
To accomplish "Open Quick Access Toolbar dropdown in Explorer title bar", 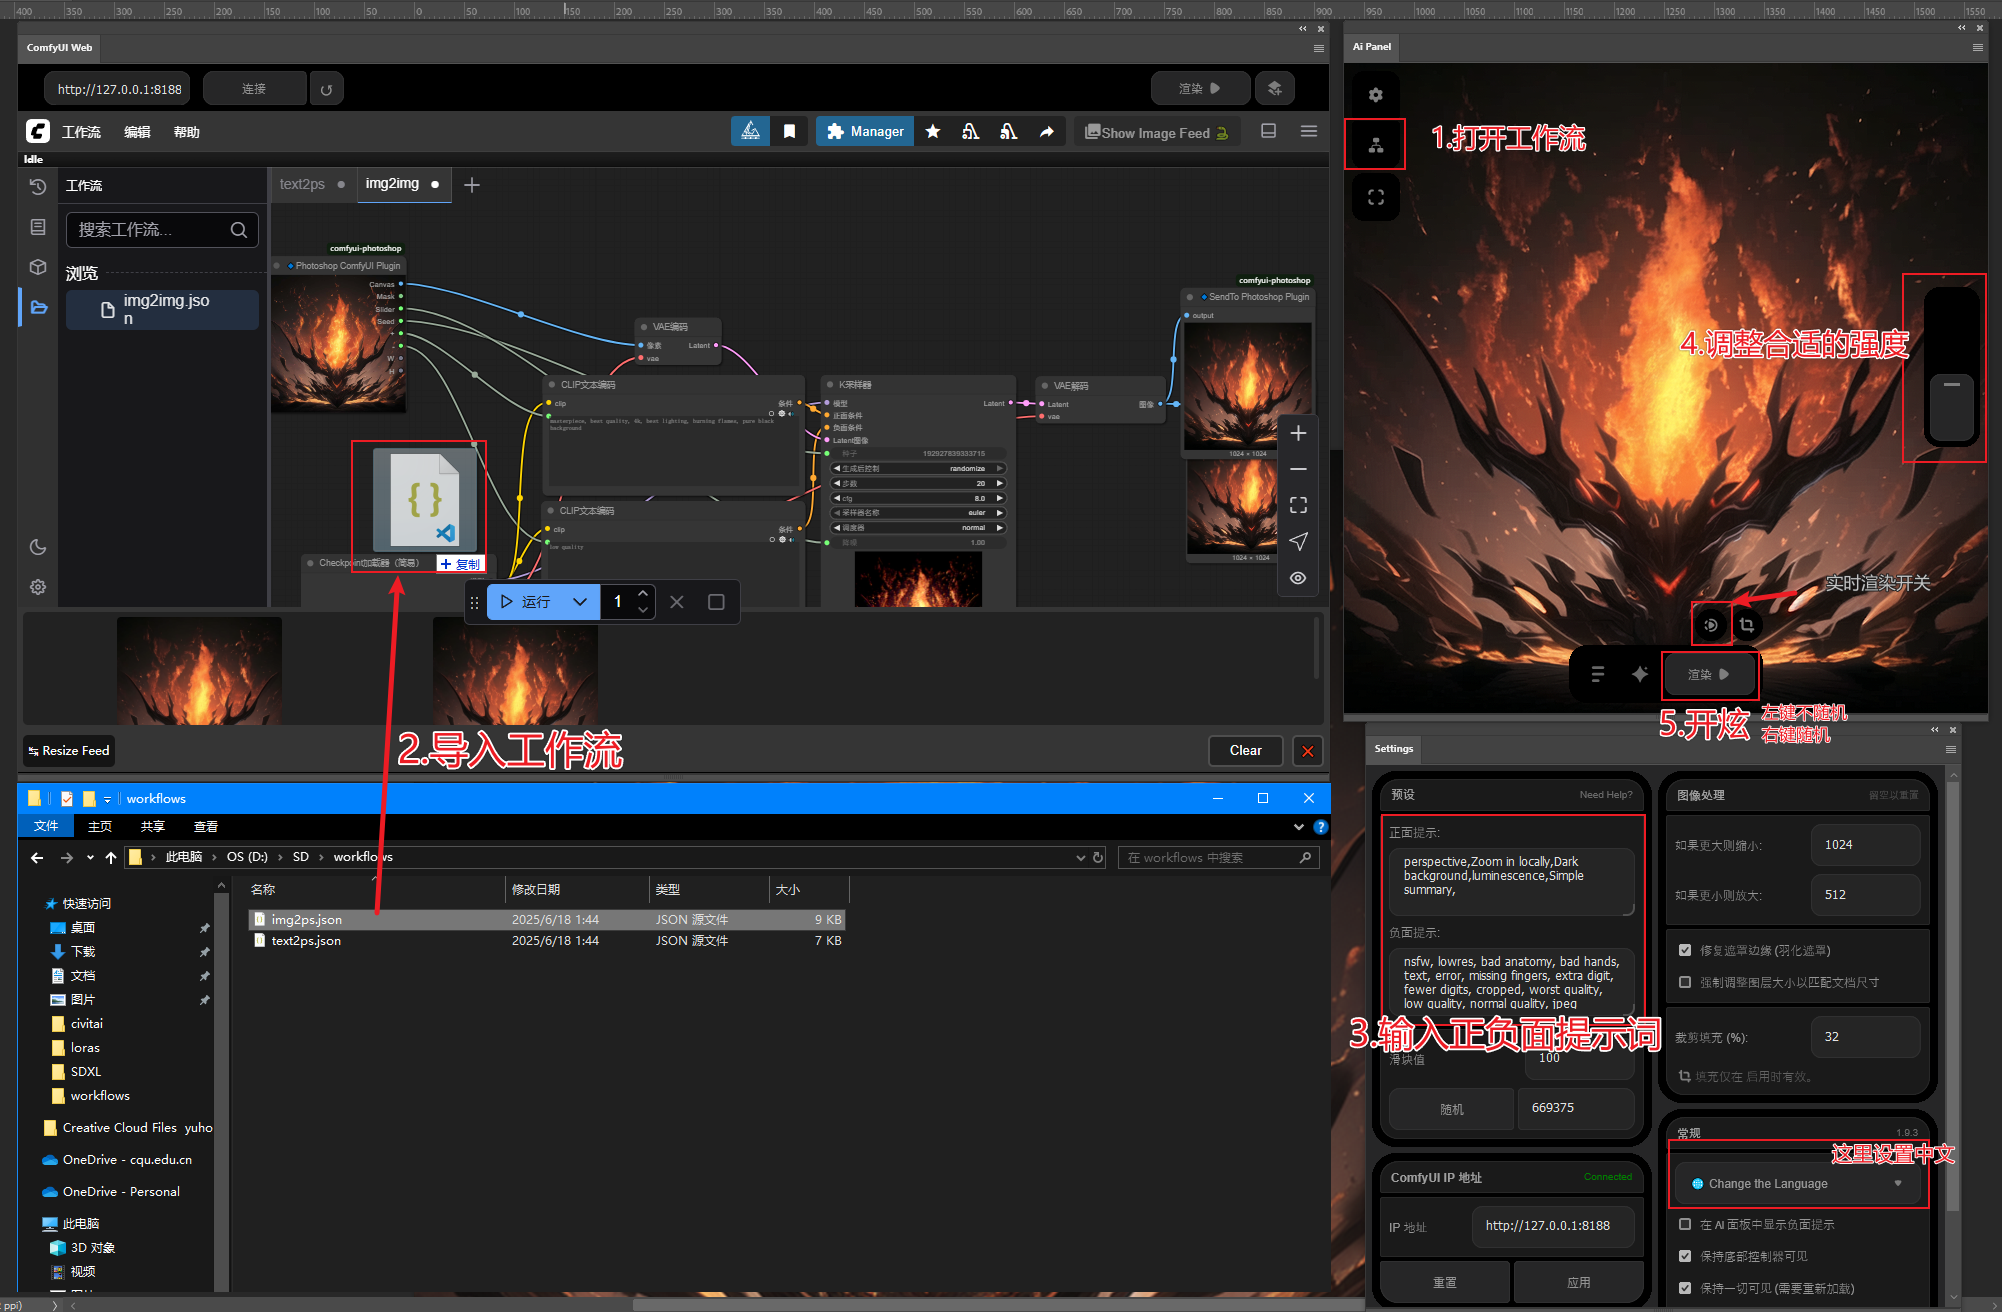I will pyautogui.click(x=107, y=799).
